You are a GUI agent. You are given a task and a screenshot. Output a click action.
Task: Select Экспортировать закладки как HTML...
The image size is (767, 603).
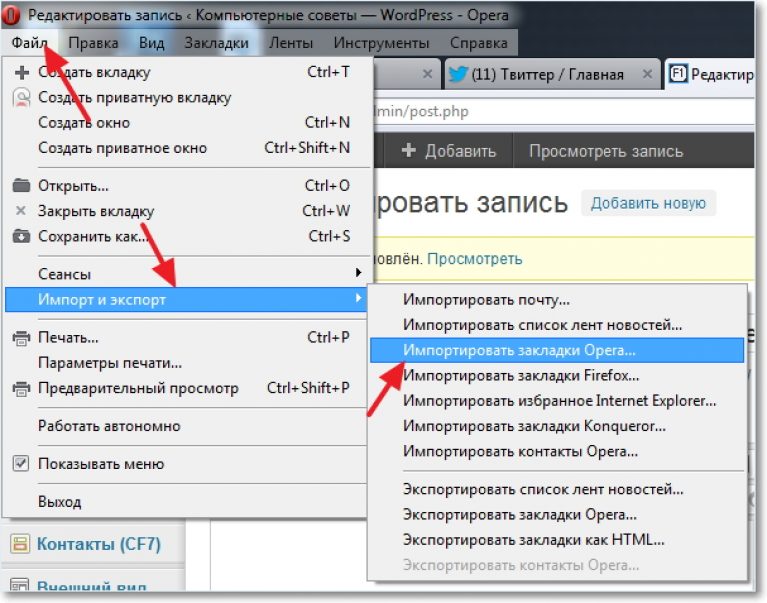pyautogui.click(x=557, y=540)
